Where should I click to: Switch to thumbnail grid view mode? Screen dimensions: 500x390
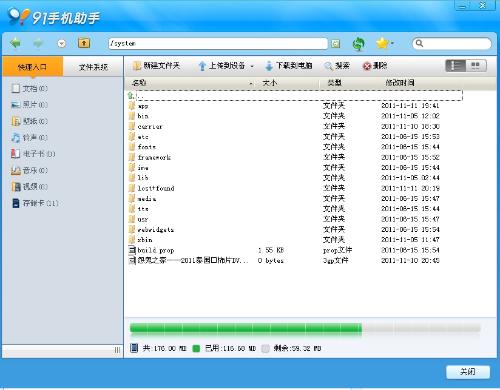(x=476, y=66)
